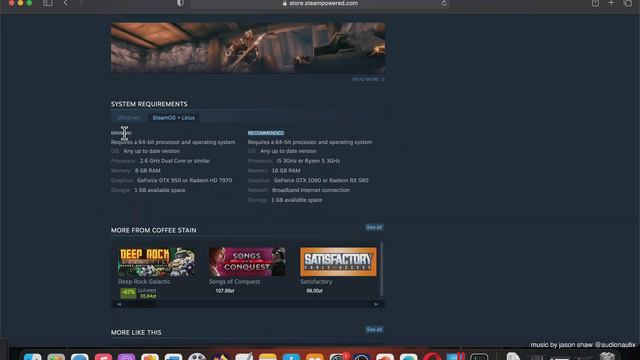640x360 pixels.
Task: Click the '8 GB RAM' memory value
Action: pyautogui.click(x=147, y=171)
